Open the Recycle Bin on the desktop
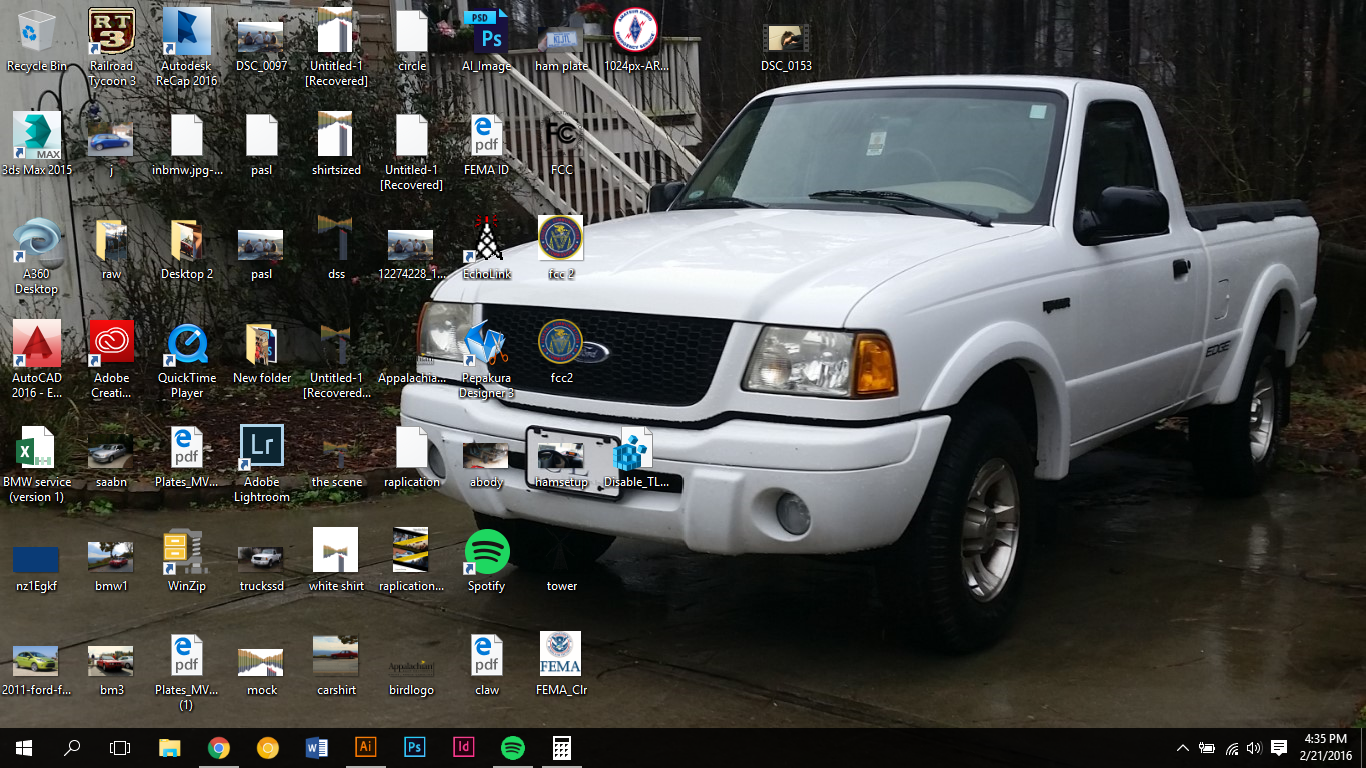The height and width of the screenshot is (768, 1366). point(37,42)
